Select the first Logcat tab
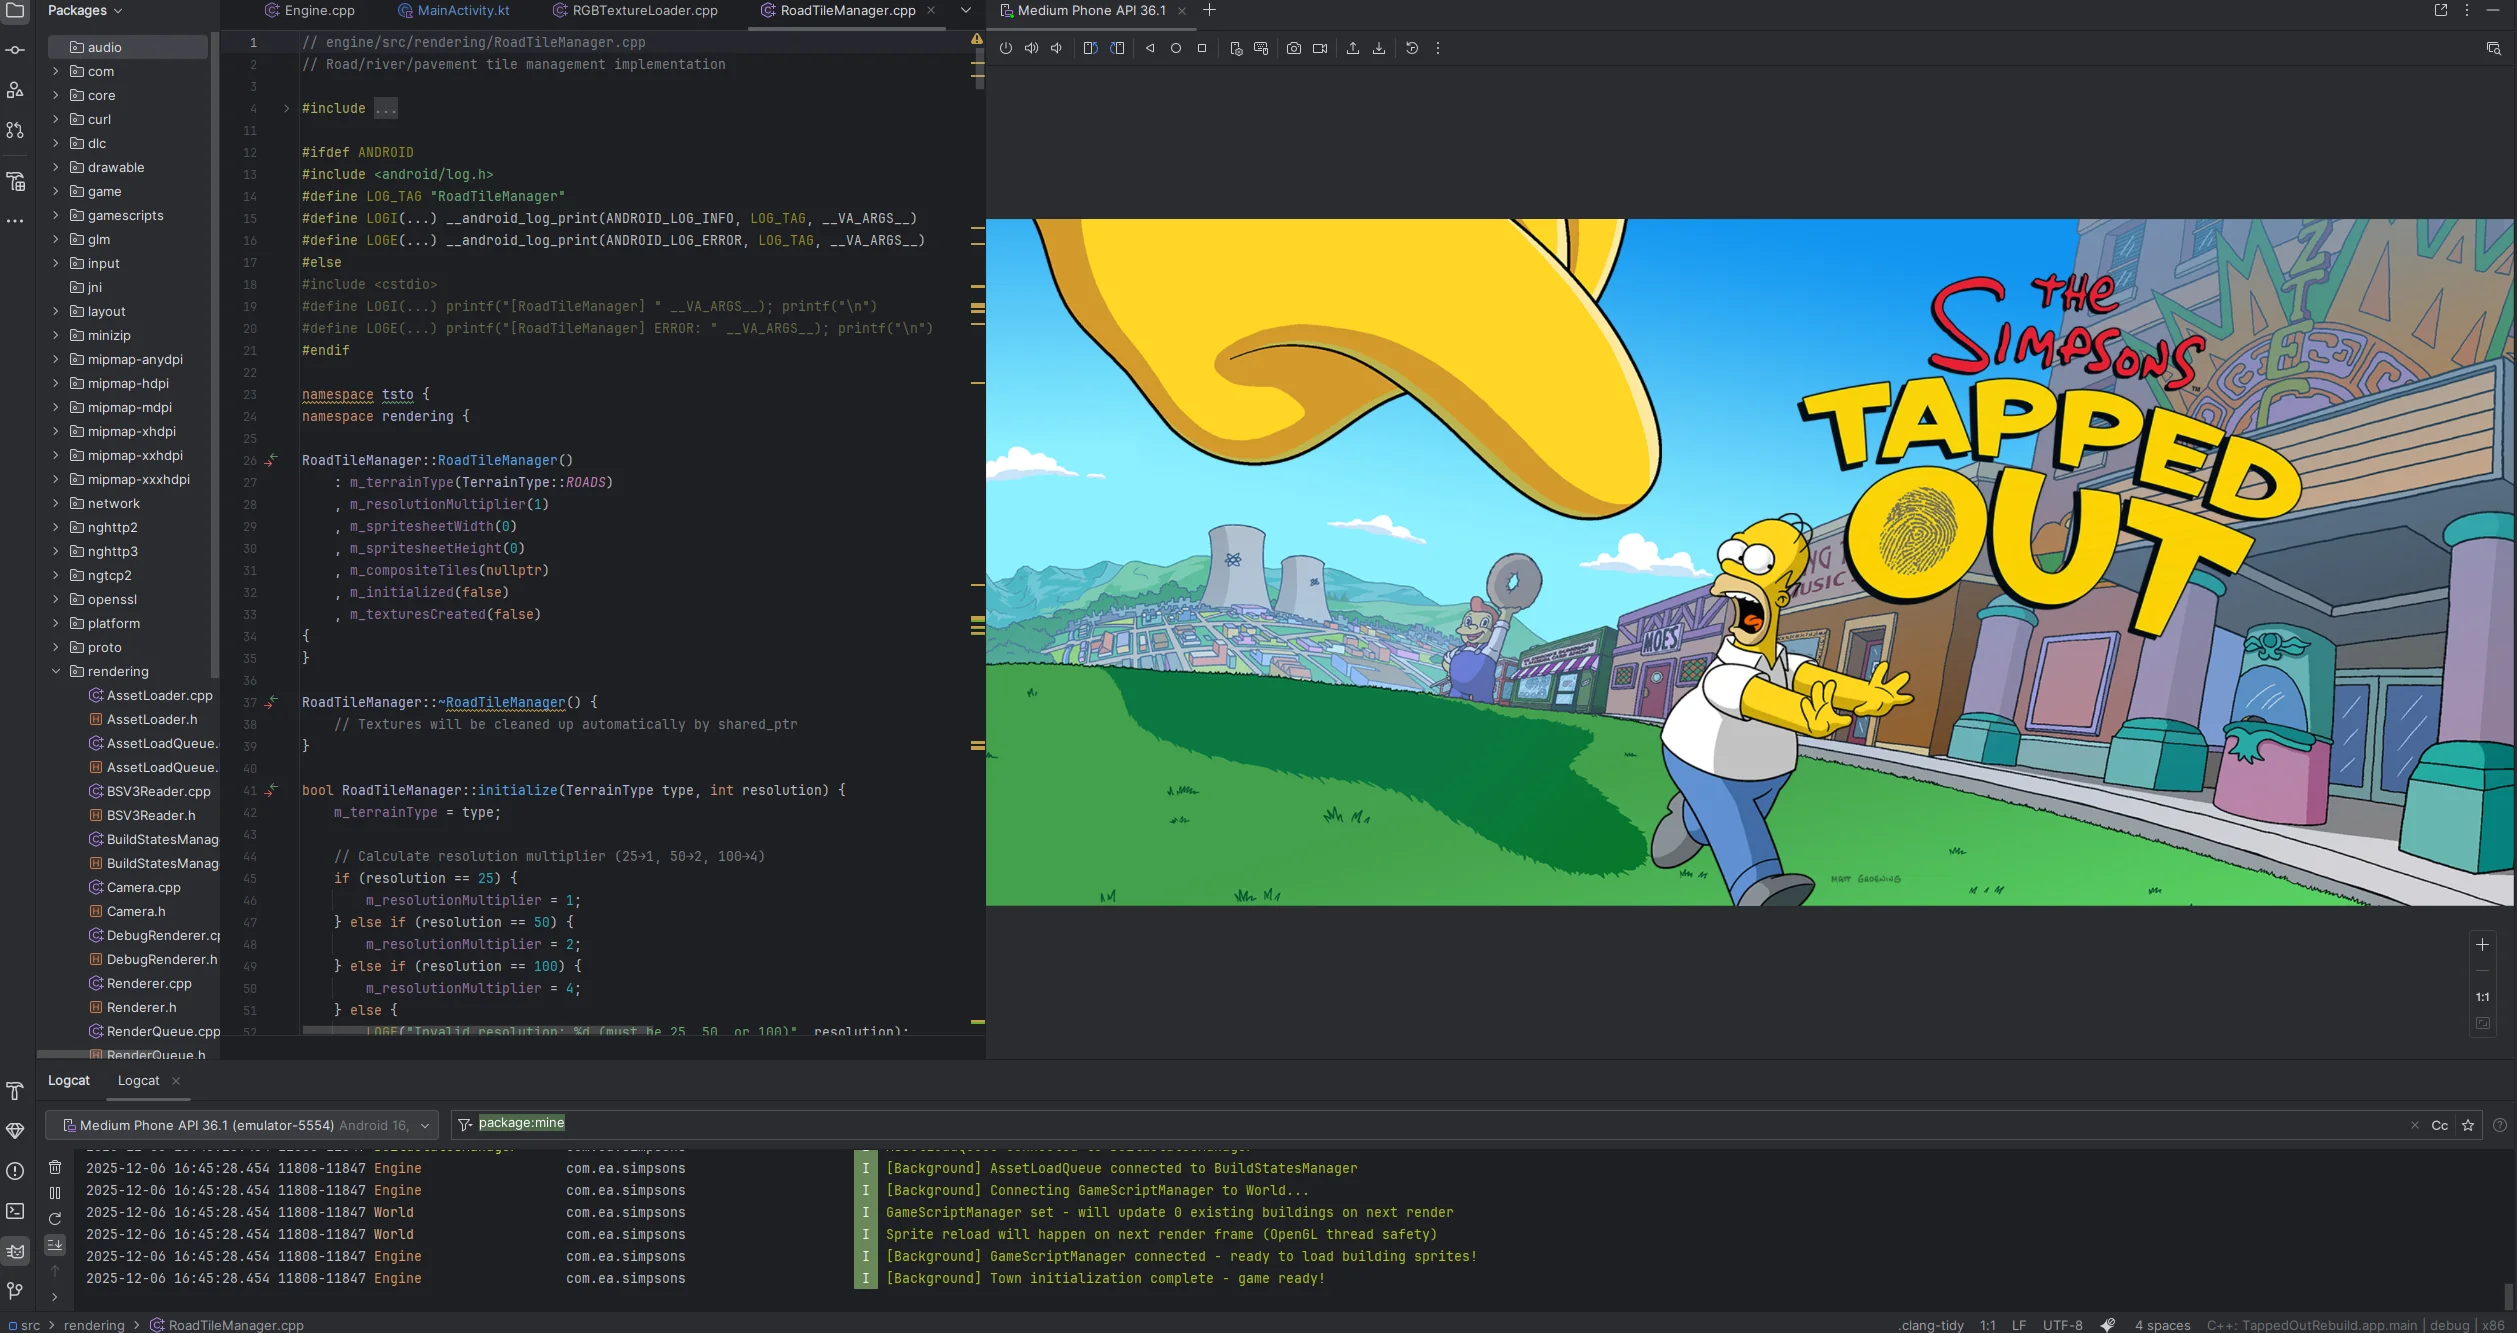This screenshot has width=2517, height=1333. (x=69, y=1080)
